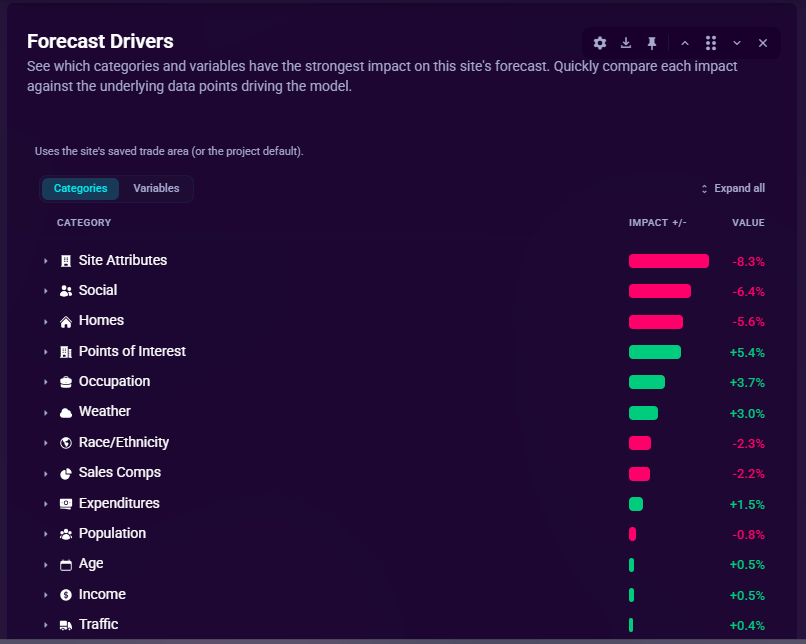The image size is (806, 644).
Task: Move widget down with chevron-down icon
Action: click(737, 43)
